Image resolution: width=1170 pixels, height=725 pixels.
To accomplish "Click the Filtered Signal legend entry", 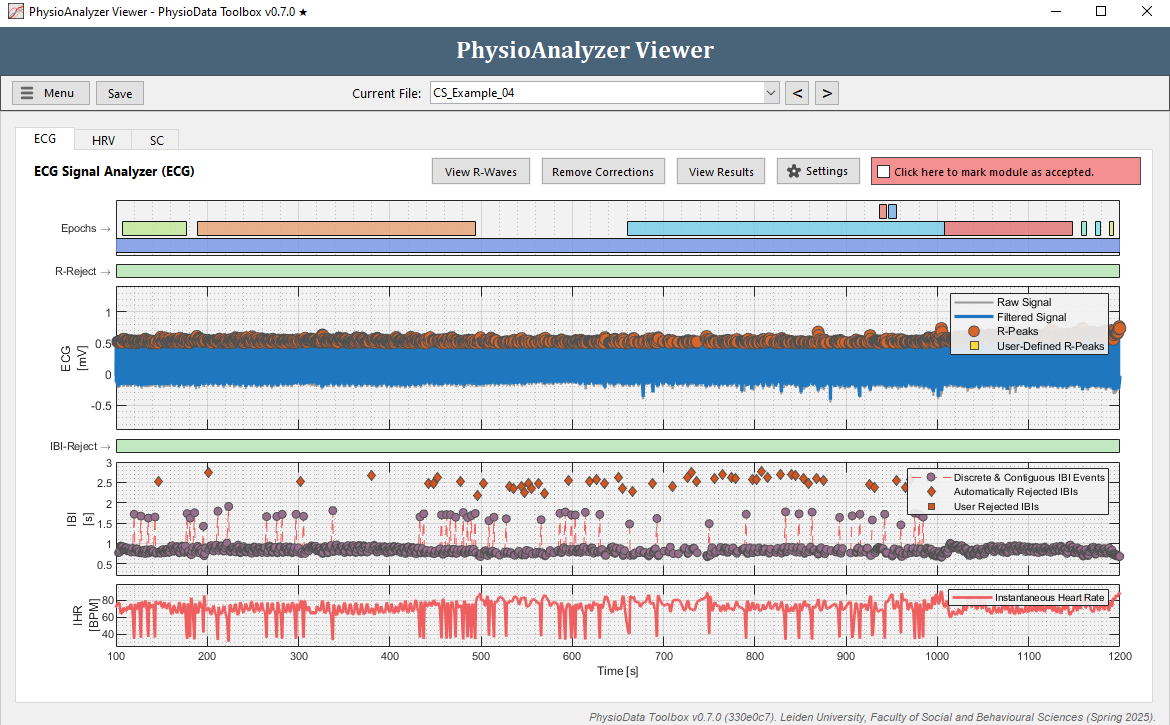I will click(1031, 317).
